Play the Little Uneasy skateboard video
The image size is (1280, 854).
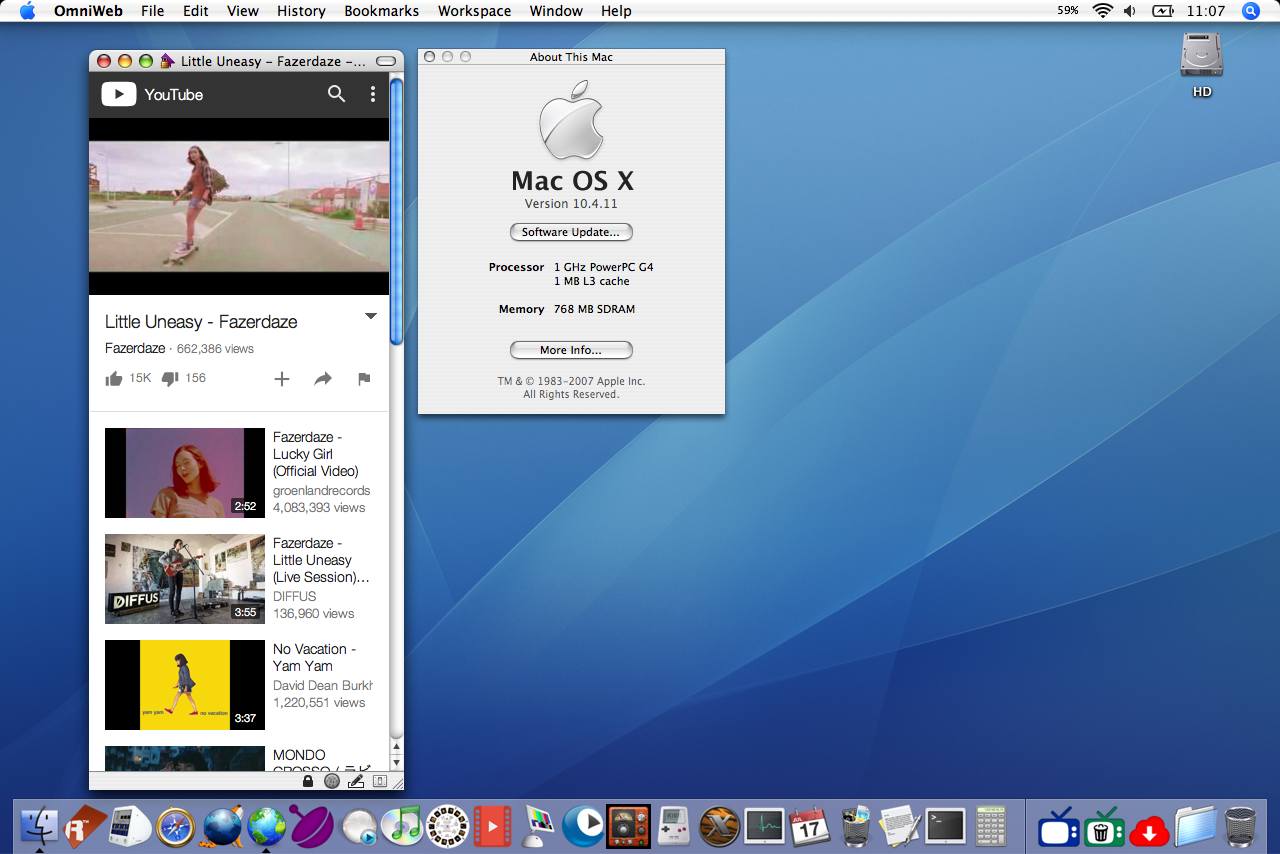(239, 206)
